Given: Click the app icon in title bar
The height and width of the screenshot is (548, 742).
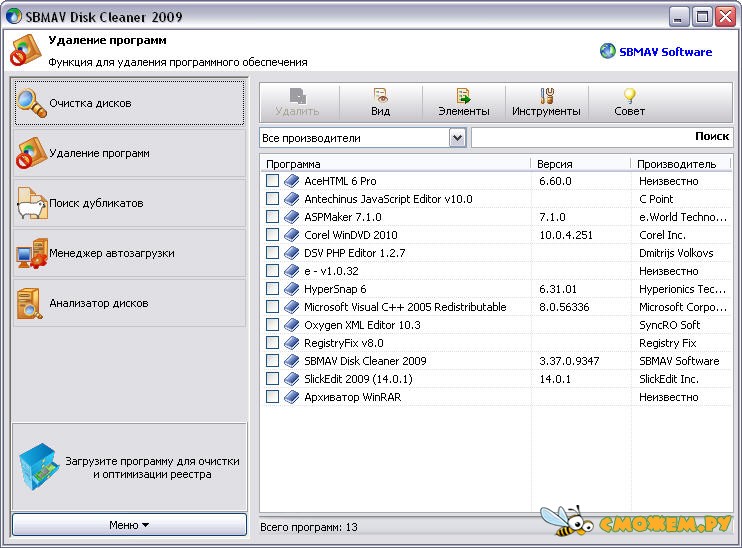Looking at the screenshot, I should pos(14,16).
